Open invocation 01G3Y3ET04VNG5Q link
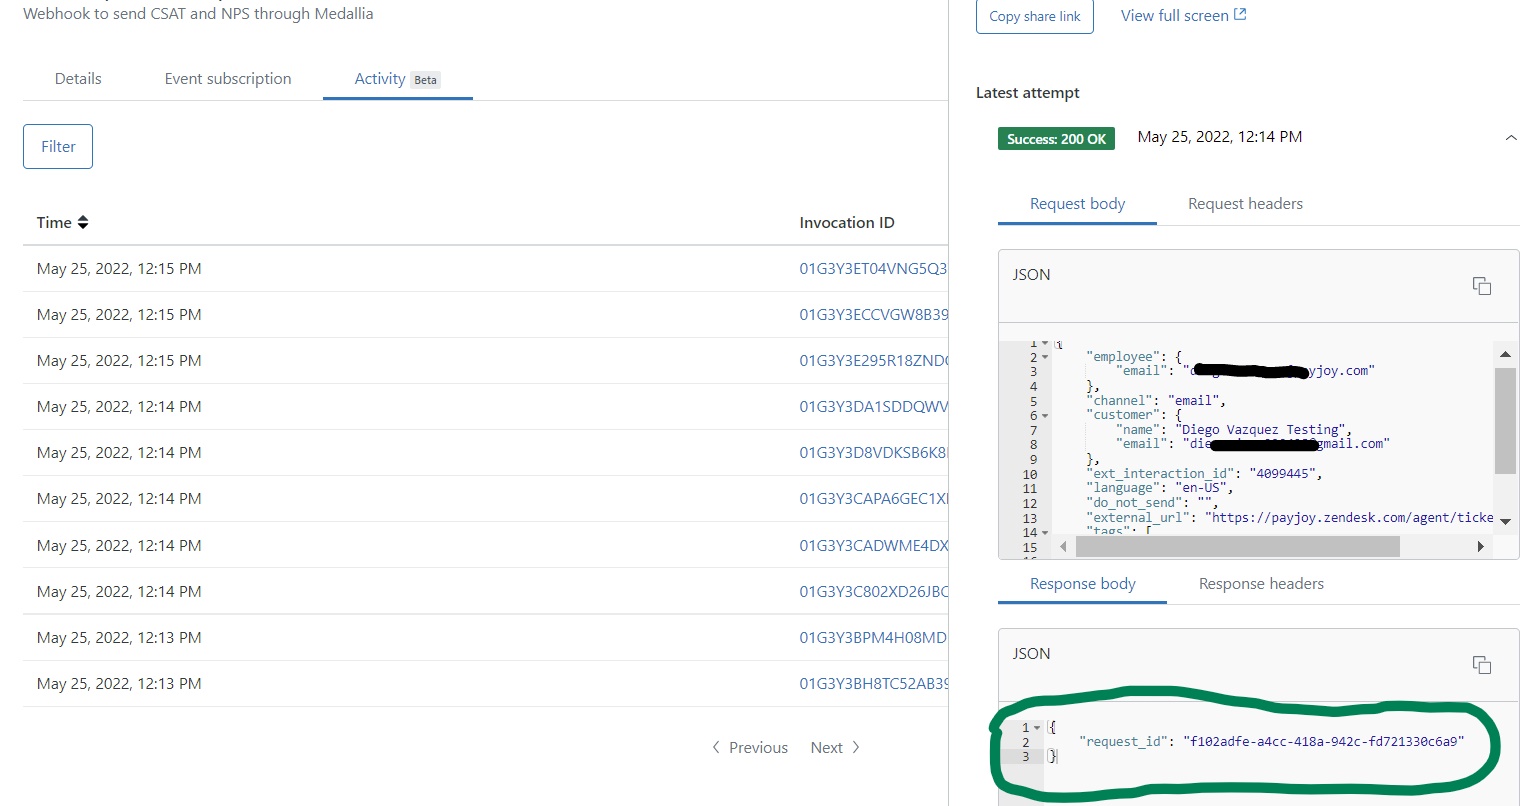Viewport: 1526px width, 806px height. [x=872, y=269]
